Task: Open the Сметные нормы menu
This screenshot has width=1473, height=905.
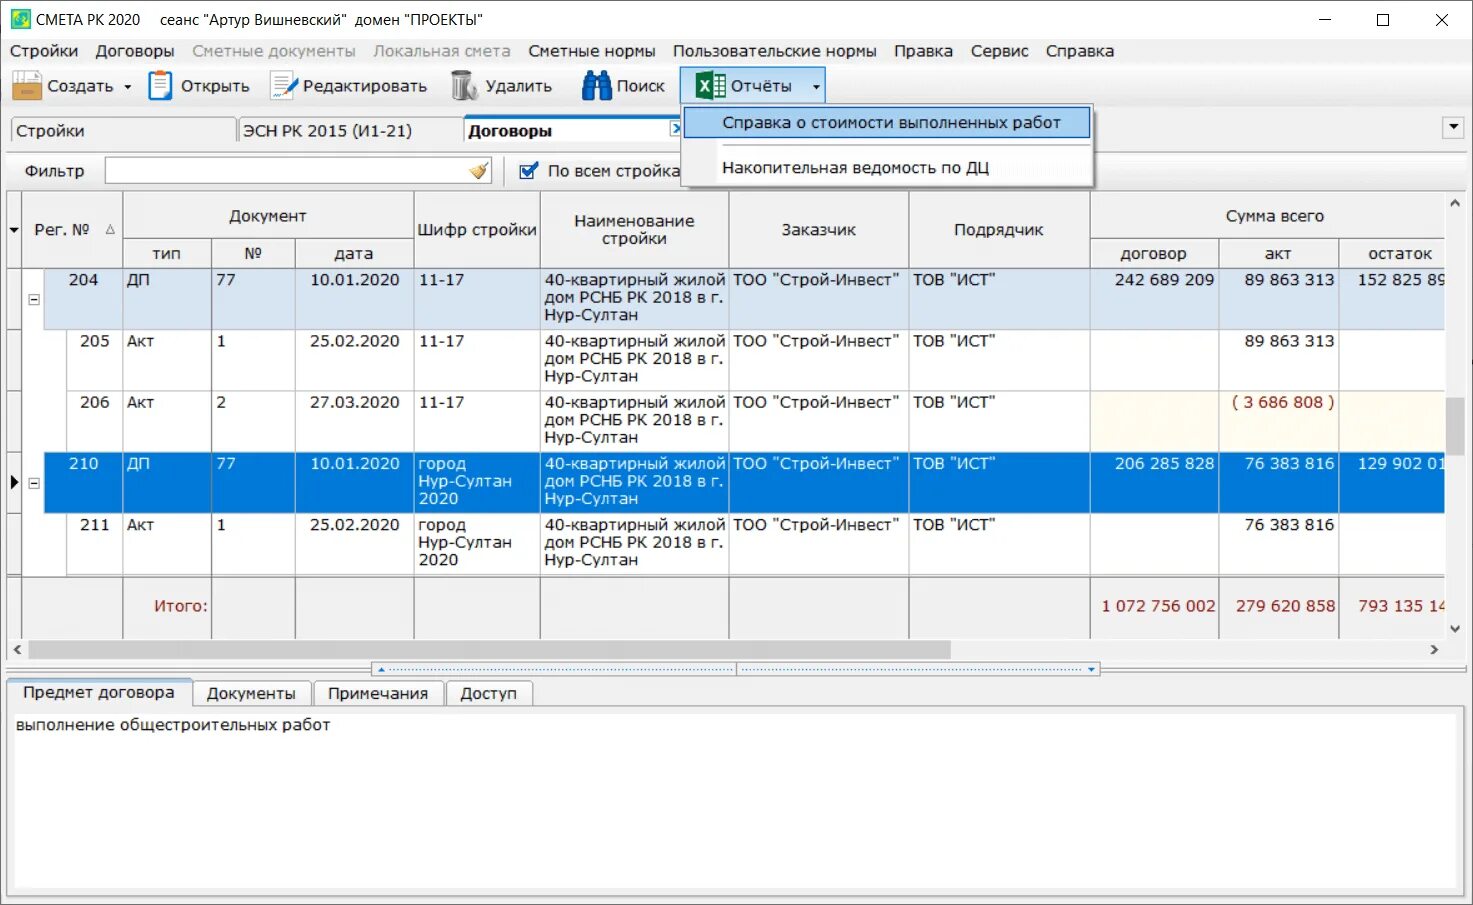Action: pos(592,51)
